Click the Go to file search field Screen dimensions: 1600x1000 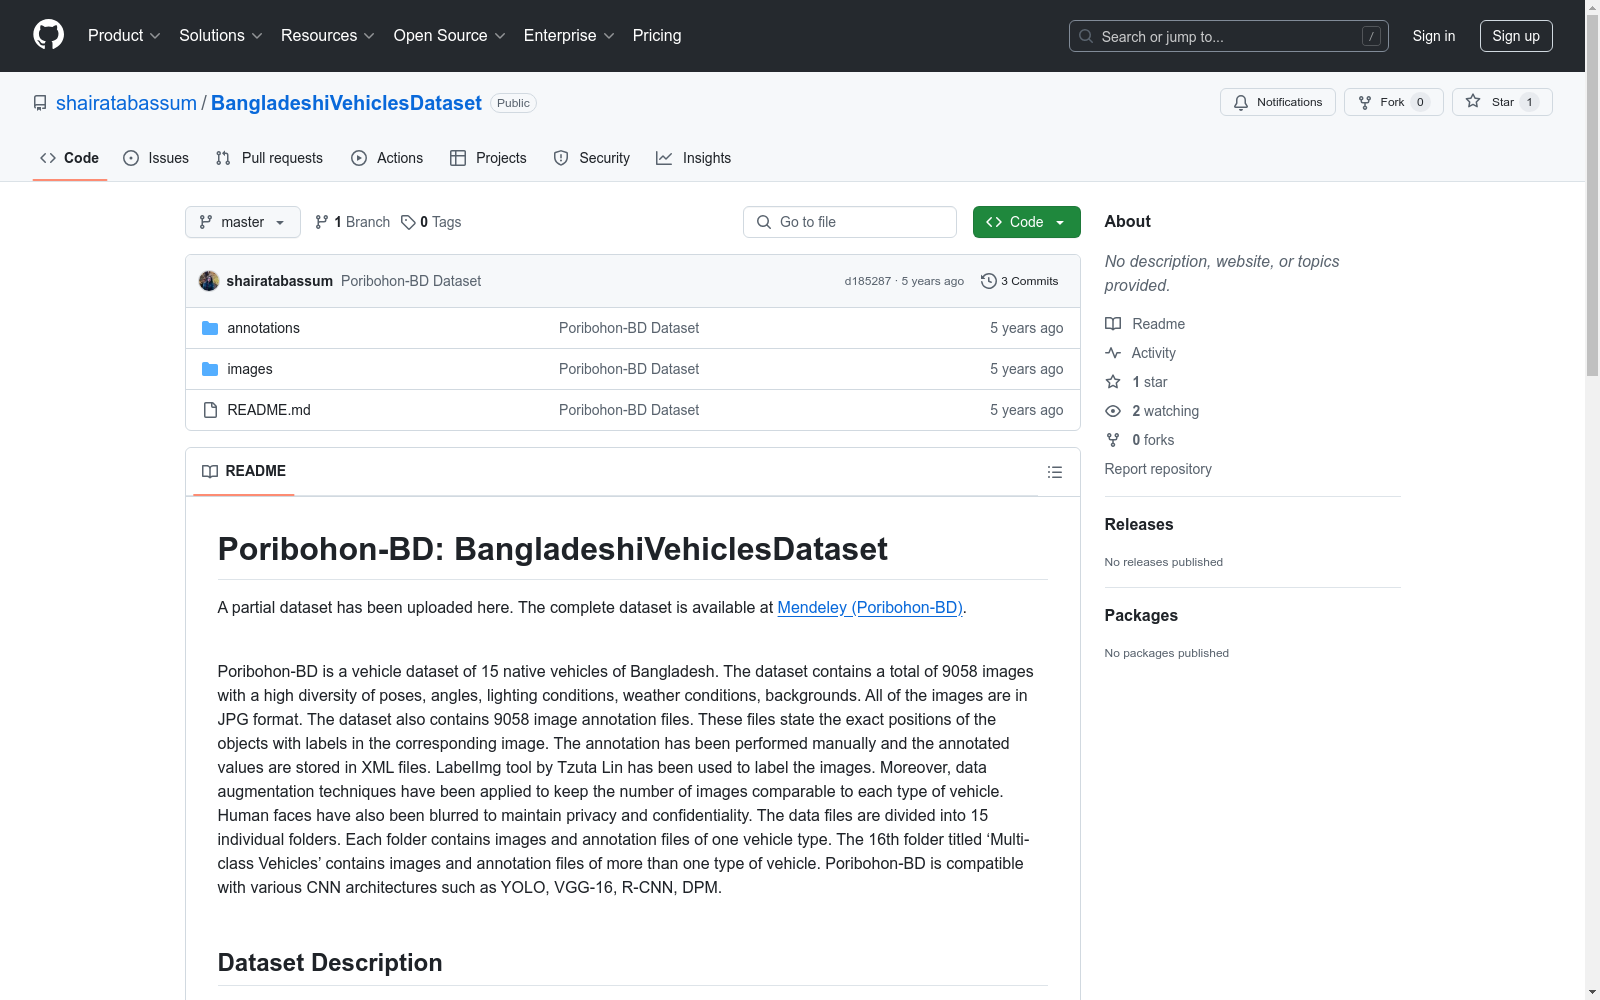coord(850,222)
